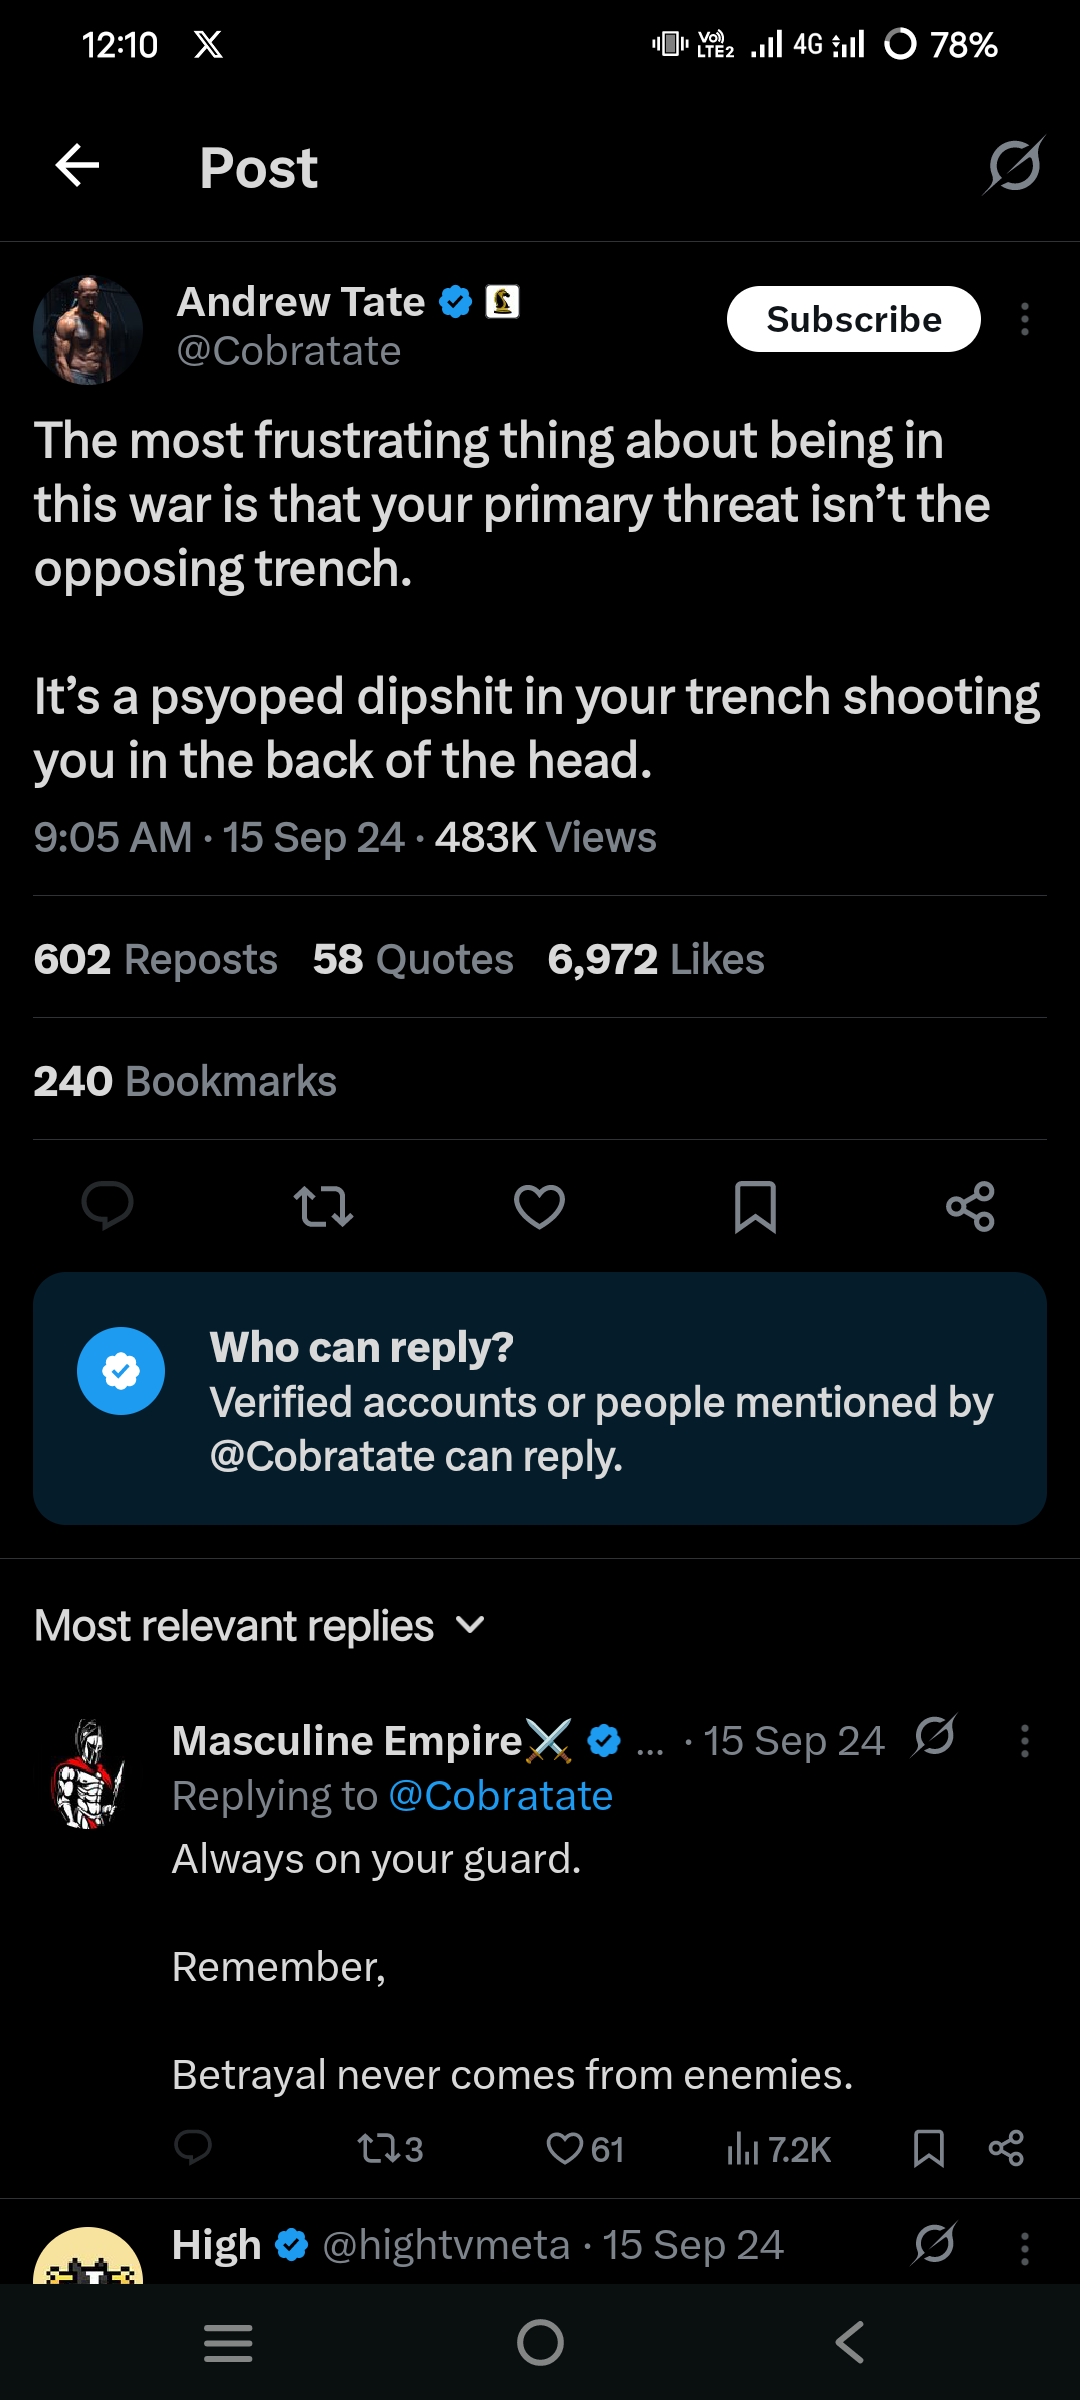Open three-dot menu on Masculine Empire reply
This screenshot has width=1080, height=2400.
[1024, 1741]
